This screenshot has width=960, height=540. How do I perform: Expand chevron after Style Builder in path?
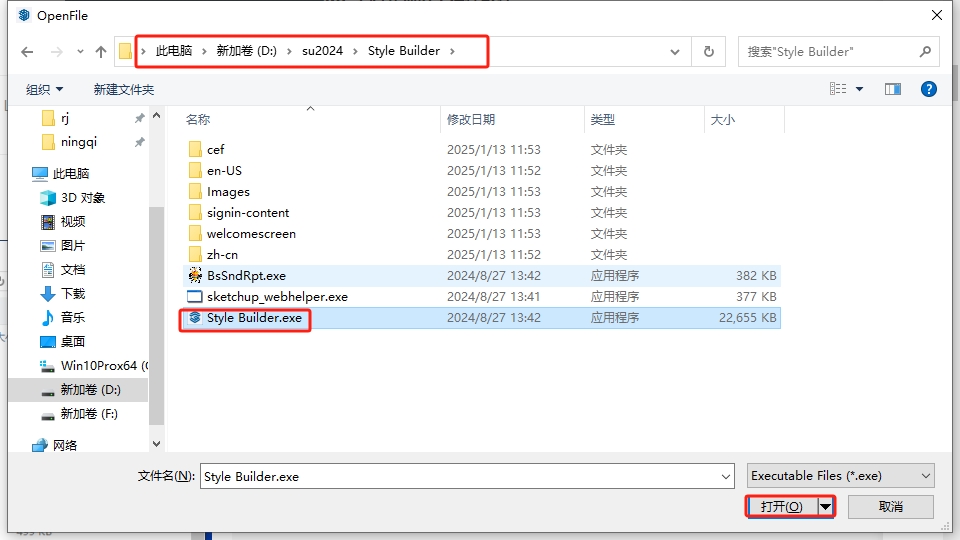452,51
